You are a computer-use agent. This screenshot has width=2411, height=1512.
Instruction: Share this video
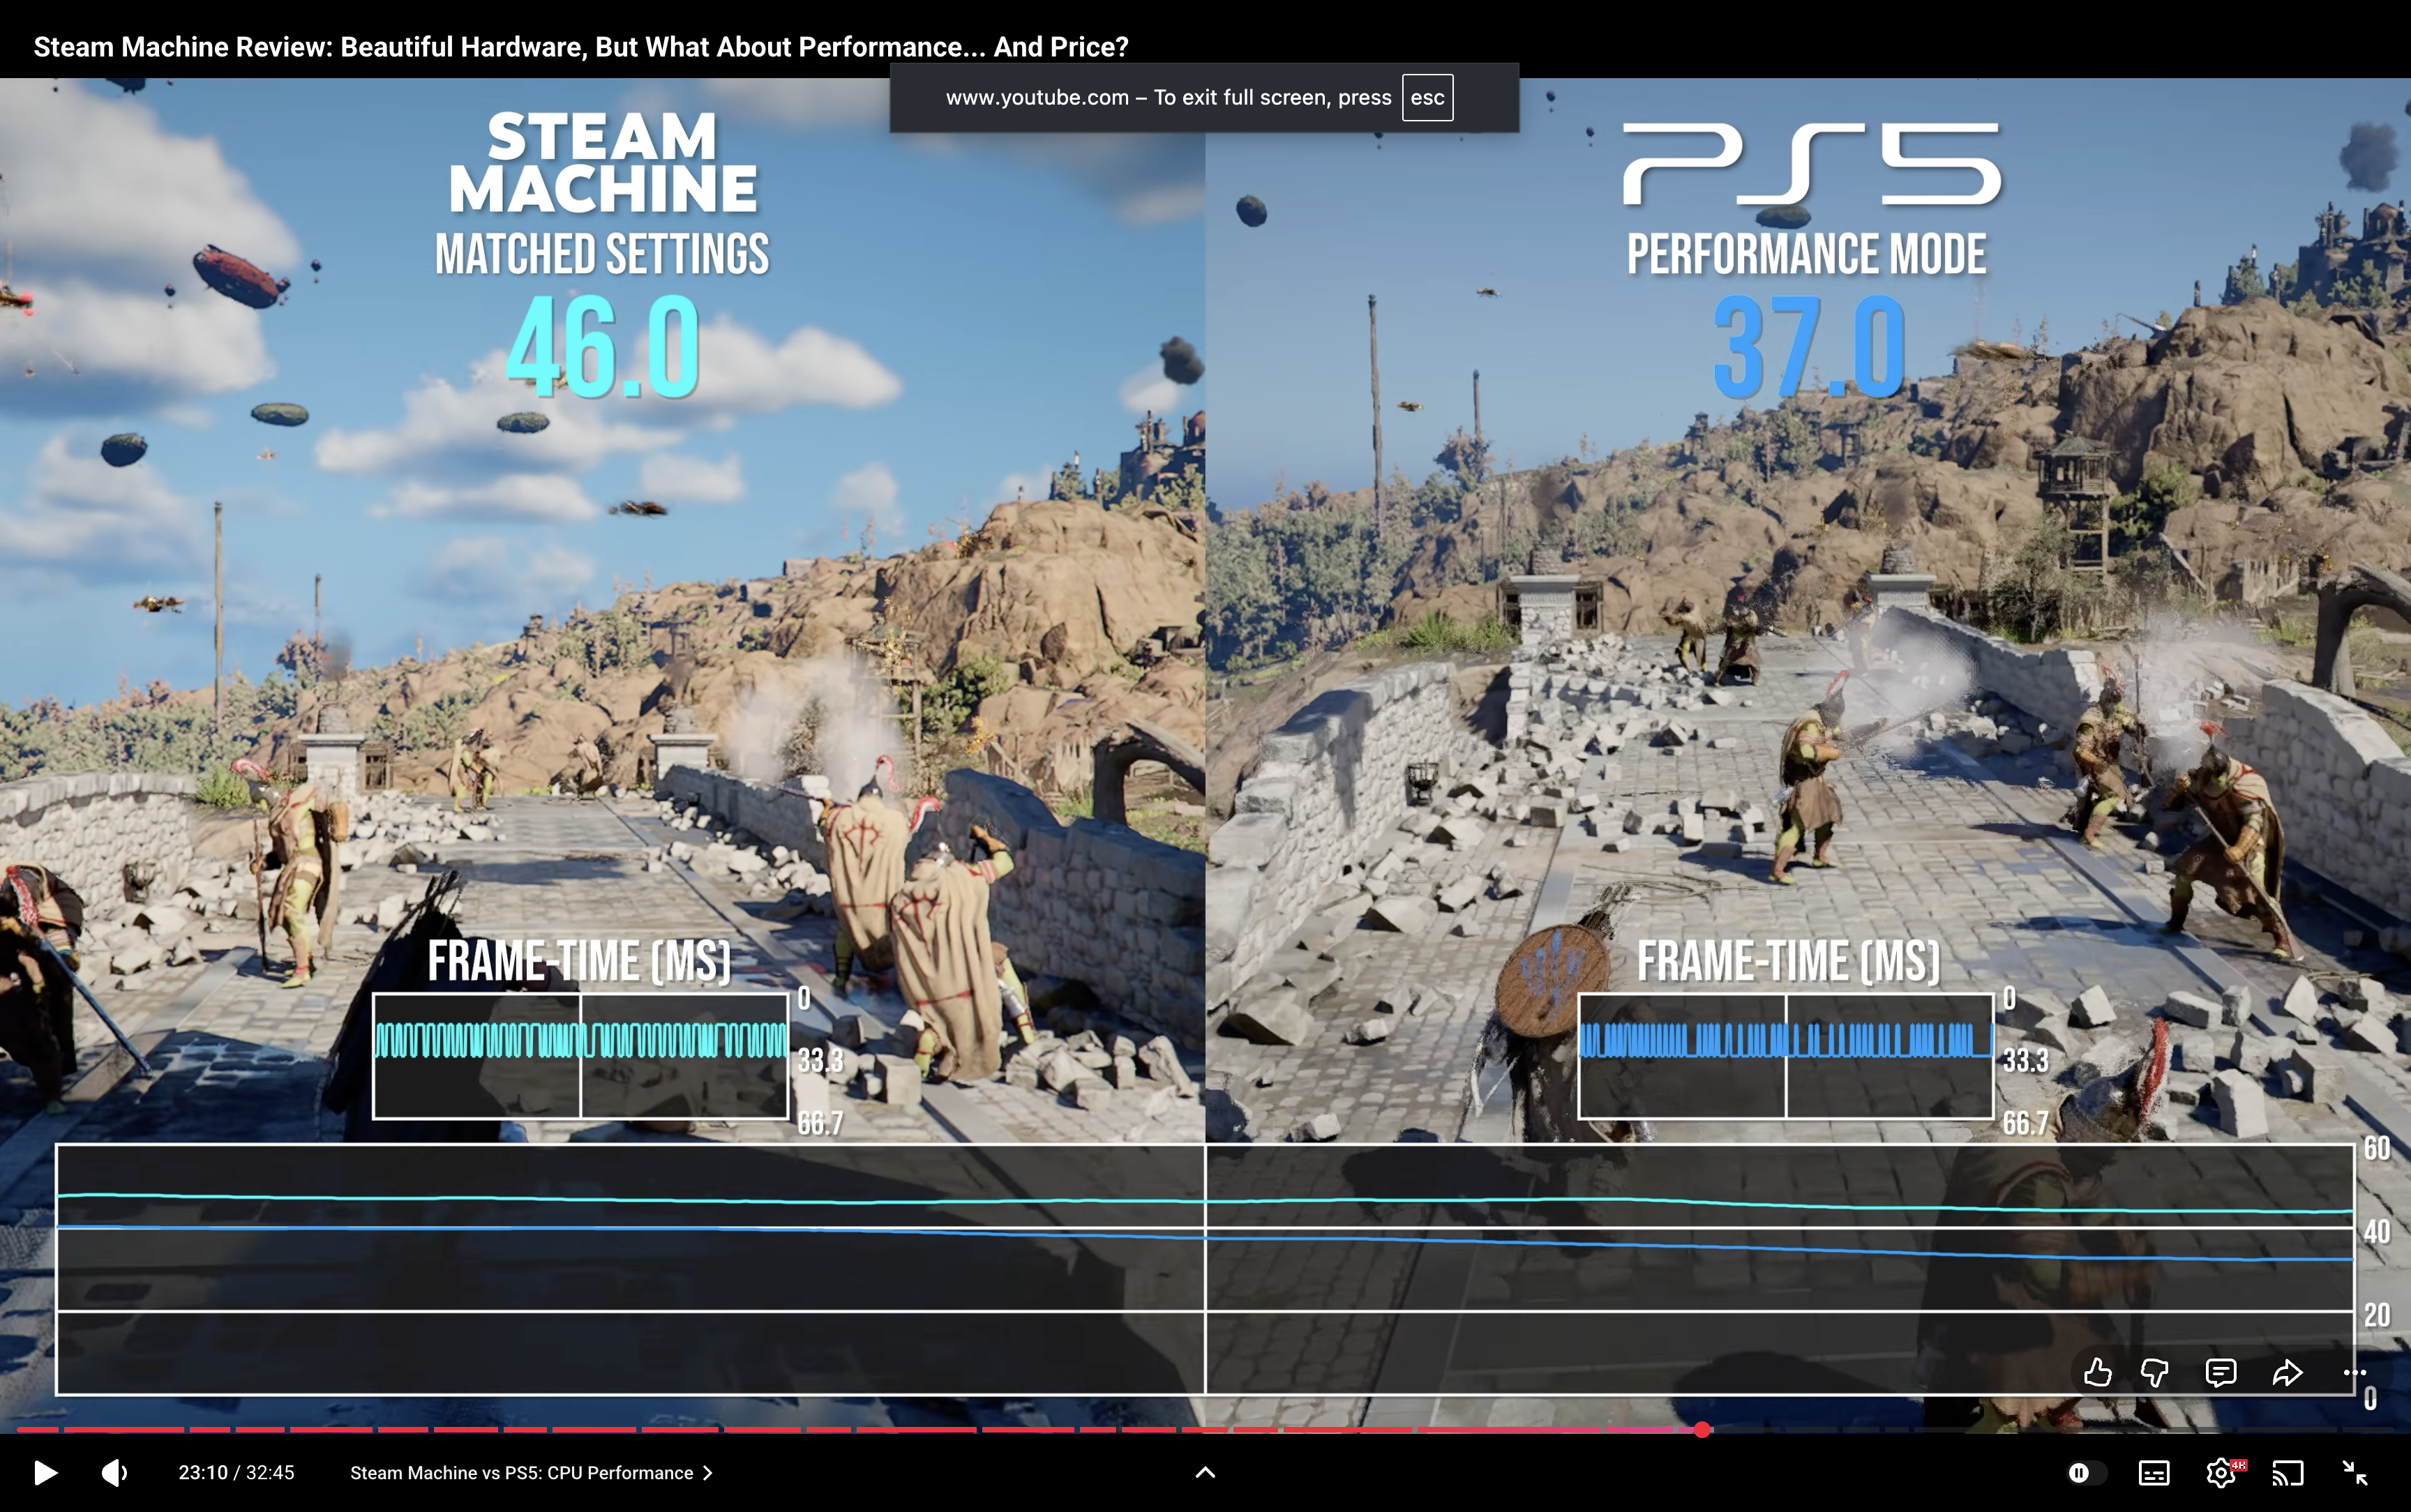[2288, 1372]
